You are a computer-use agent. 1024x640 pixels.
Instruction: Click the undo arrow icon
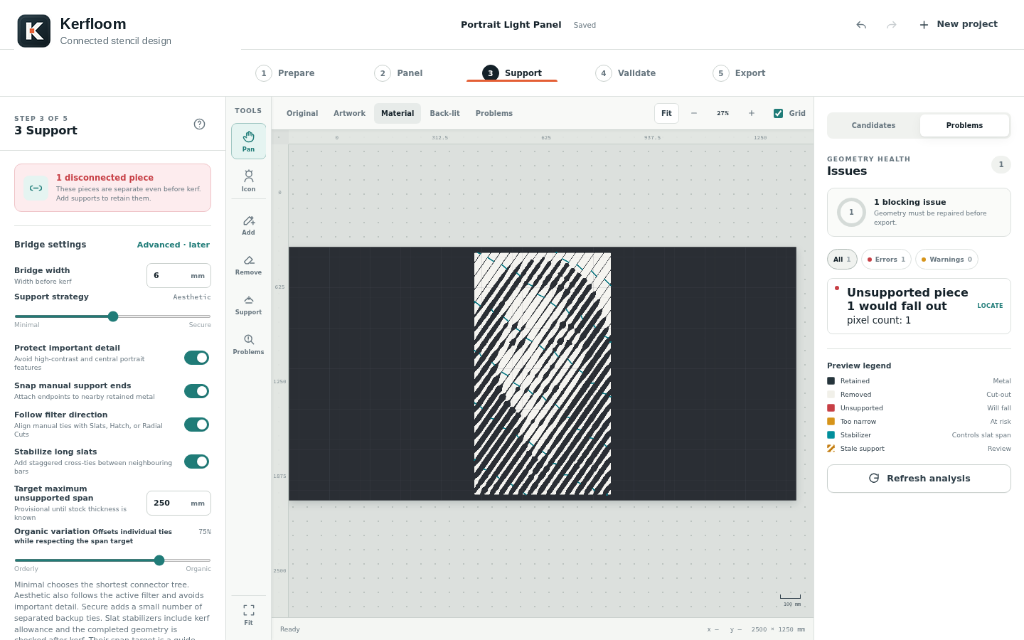[861, 25]
